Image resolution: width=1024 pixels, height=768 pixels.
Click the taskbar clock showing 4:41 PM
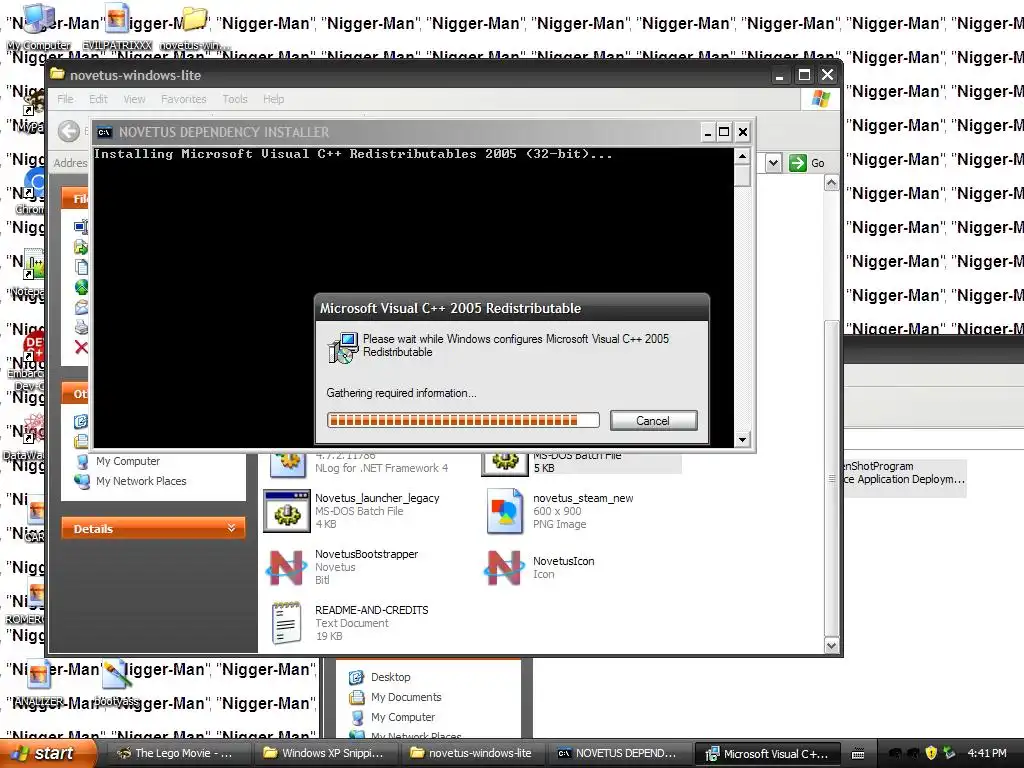click(x=987, y=754)
